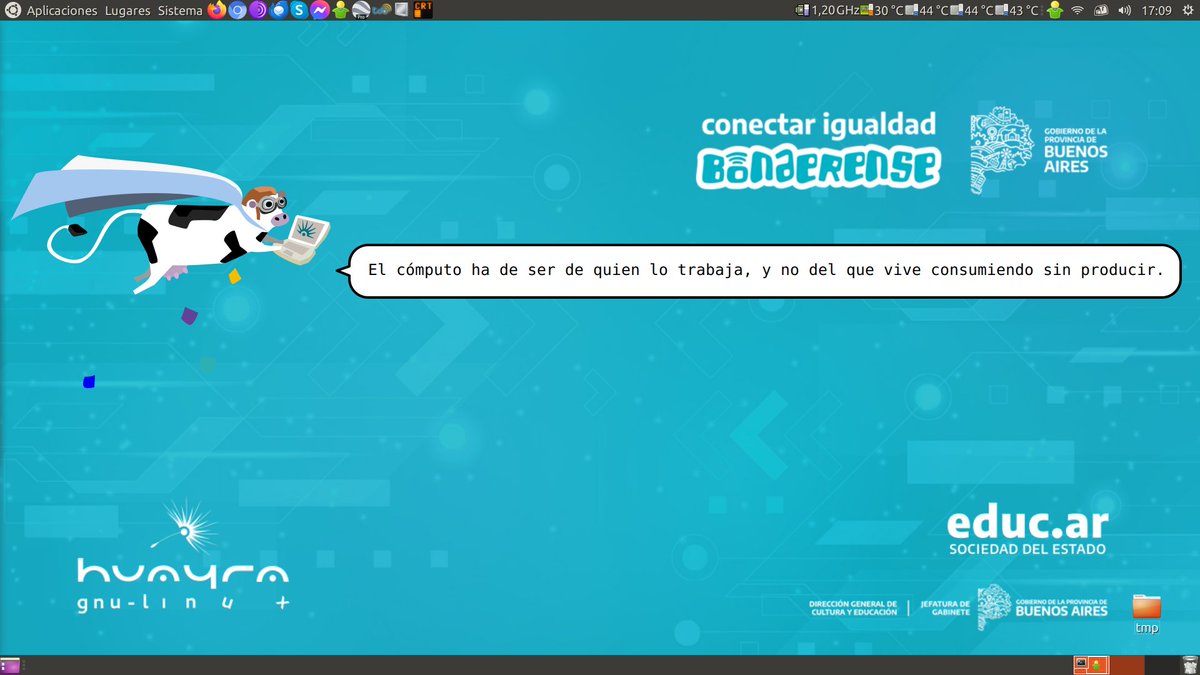Viewport: 1200px width, 675px height.
Task: Open the Sistema menu
Action: [x=179, y=11]
